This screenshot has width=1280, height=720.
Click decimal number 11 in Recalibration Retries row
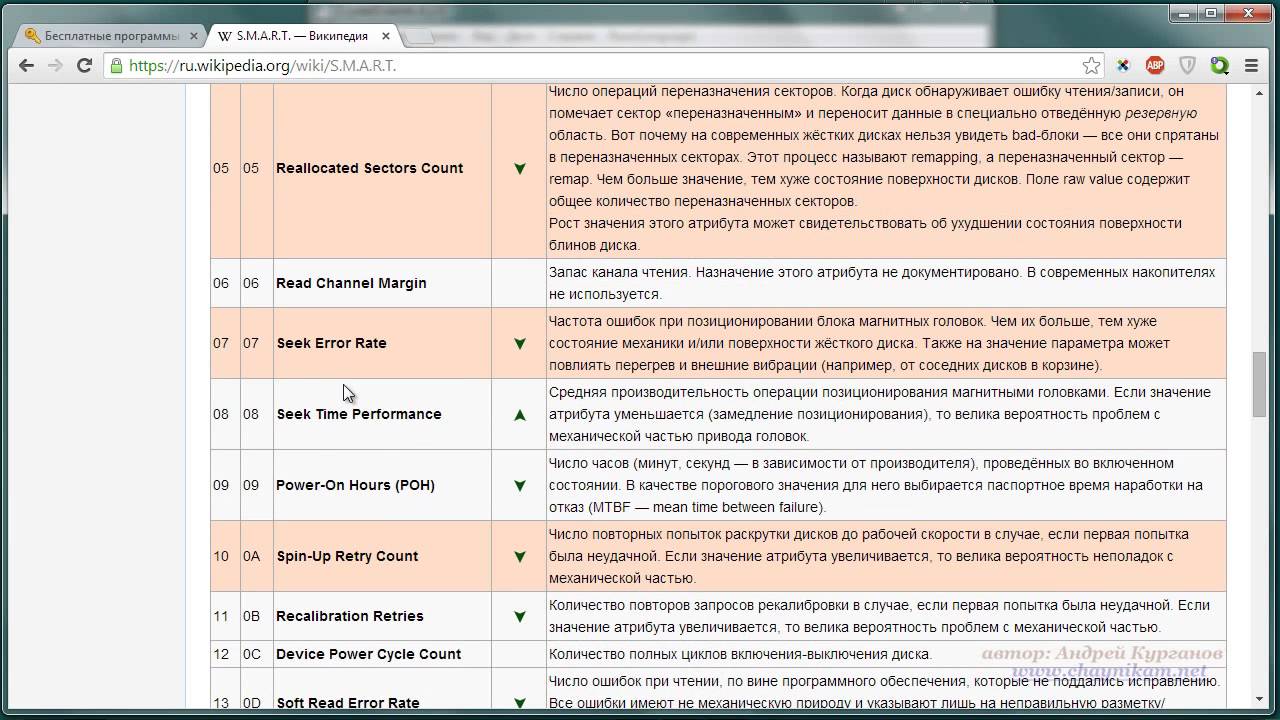click(220, 616)
